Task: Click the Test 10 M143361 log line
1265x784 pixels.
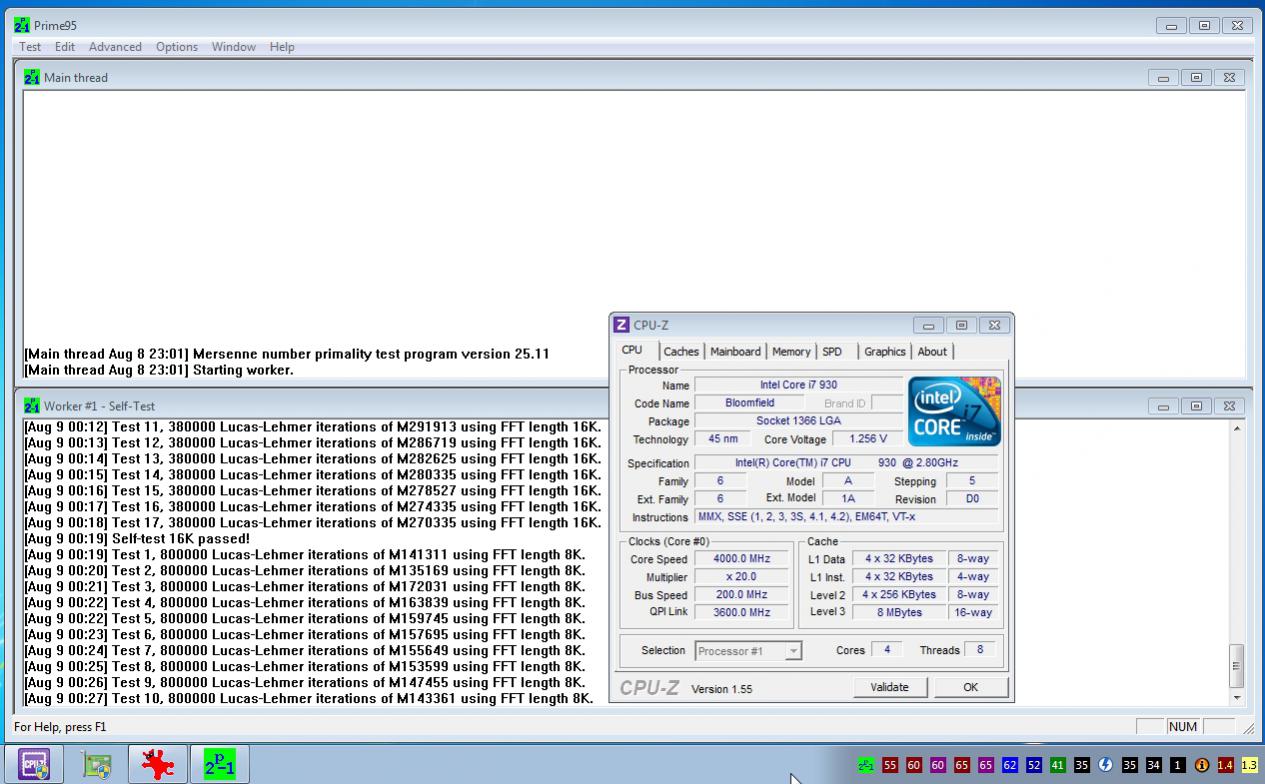Action: (x=309, y=698)
